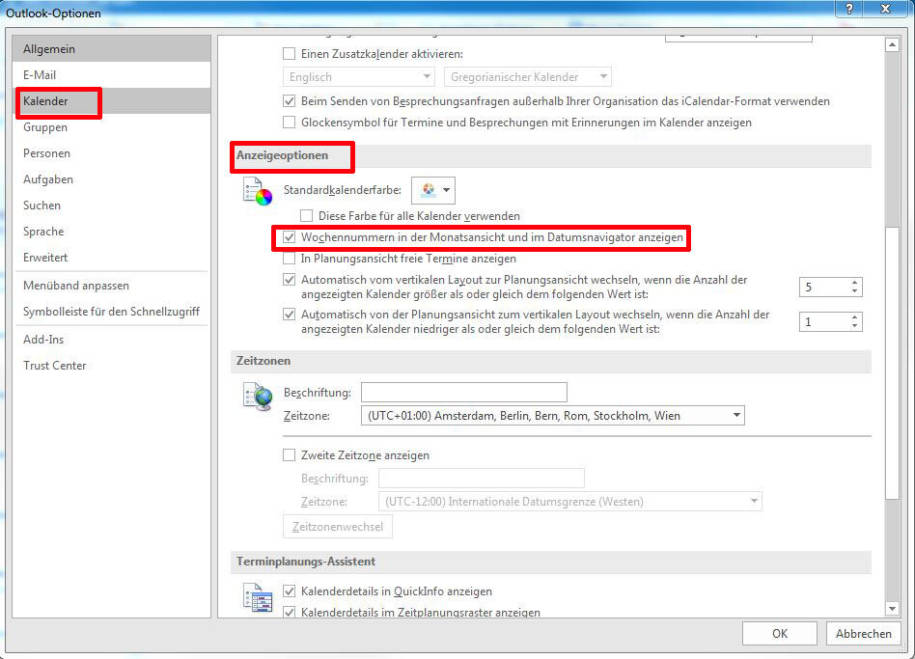Select the Erweitert category
Screen dimensions: 915x659
[x=111, y=257]
